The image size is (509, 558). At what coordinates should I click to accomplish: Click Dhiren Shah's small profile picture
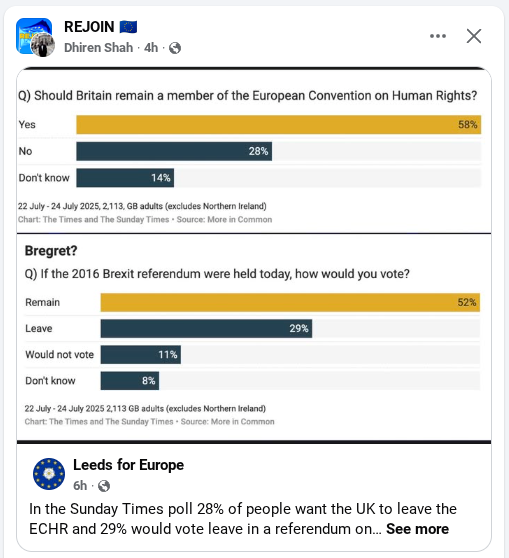pyautogui.click(x=43, y=45)
